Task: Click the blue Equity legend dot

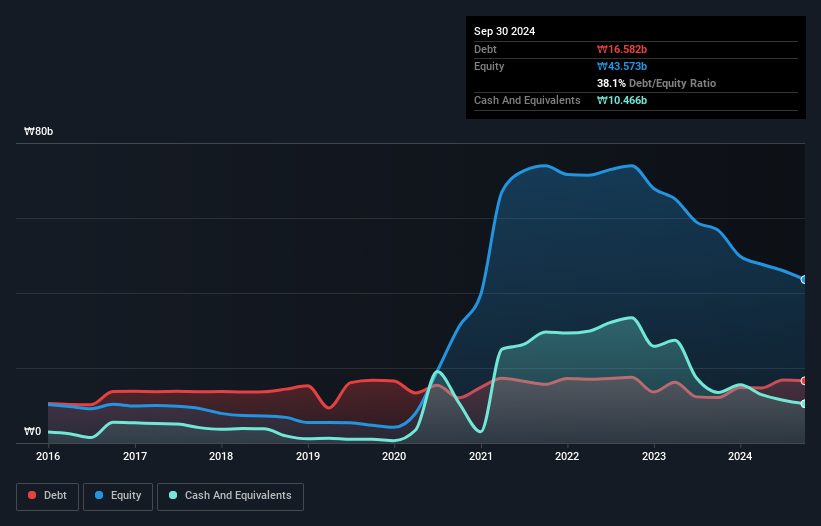Action: click(x=99, y=495)
